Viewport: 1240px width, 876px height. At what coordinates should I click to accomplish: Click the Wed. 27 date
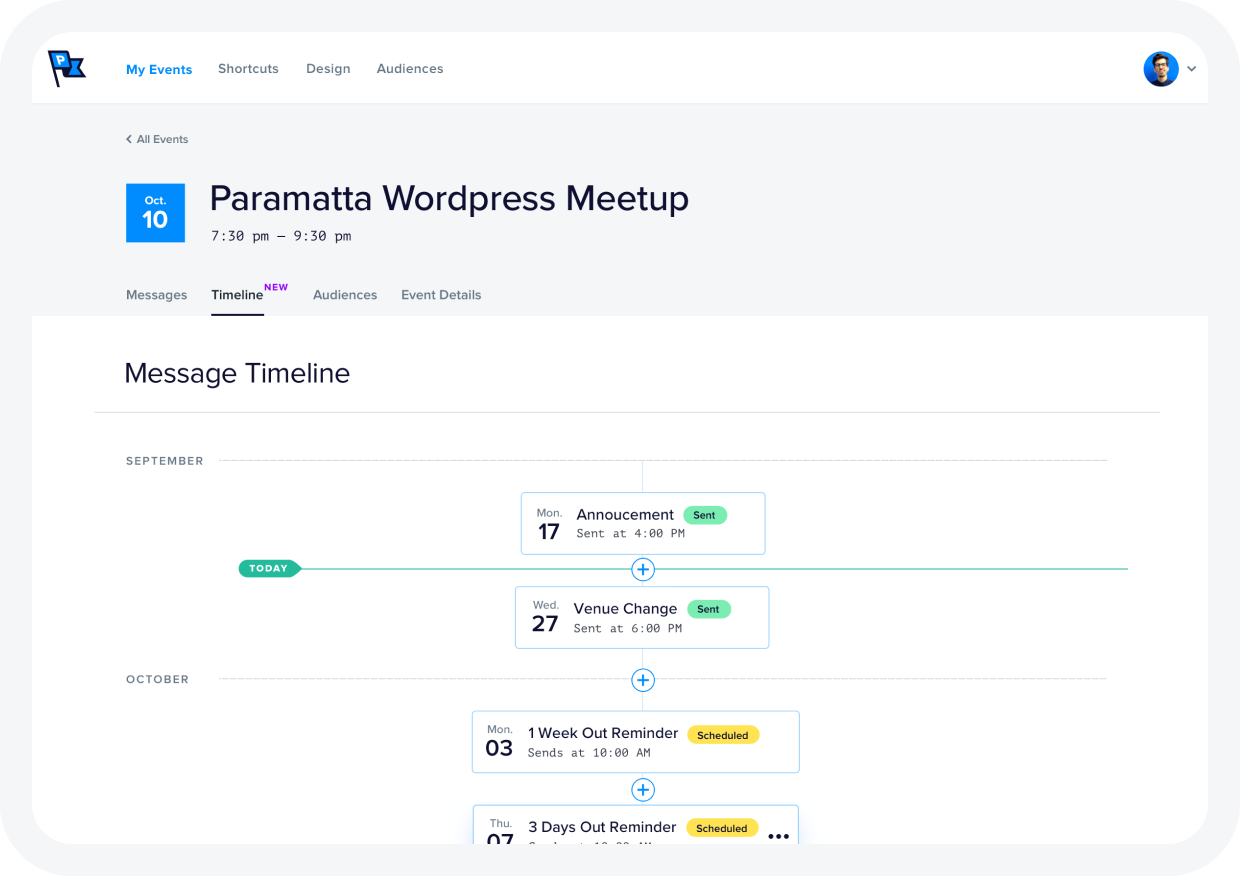[545, 617]
